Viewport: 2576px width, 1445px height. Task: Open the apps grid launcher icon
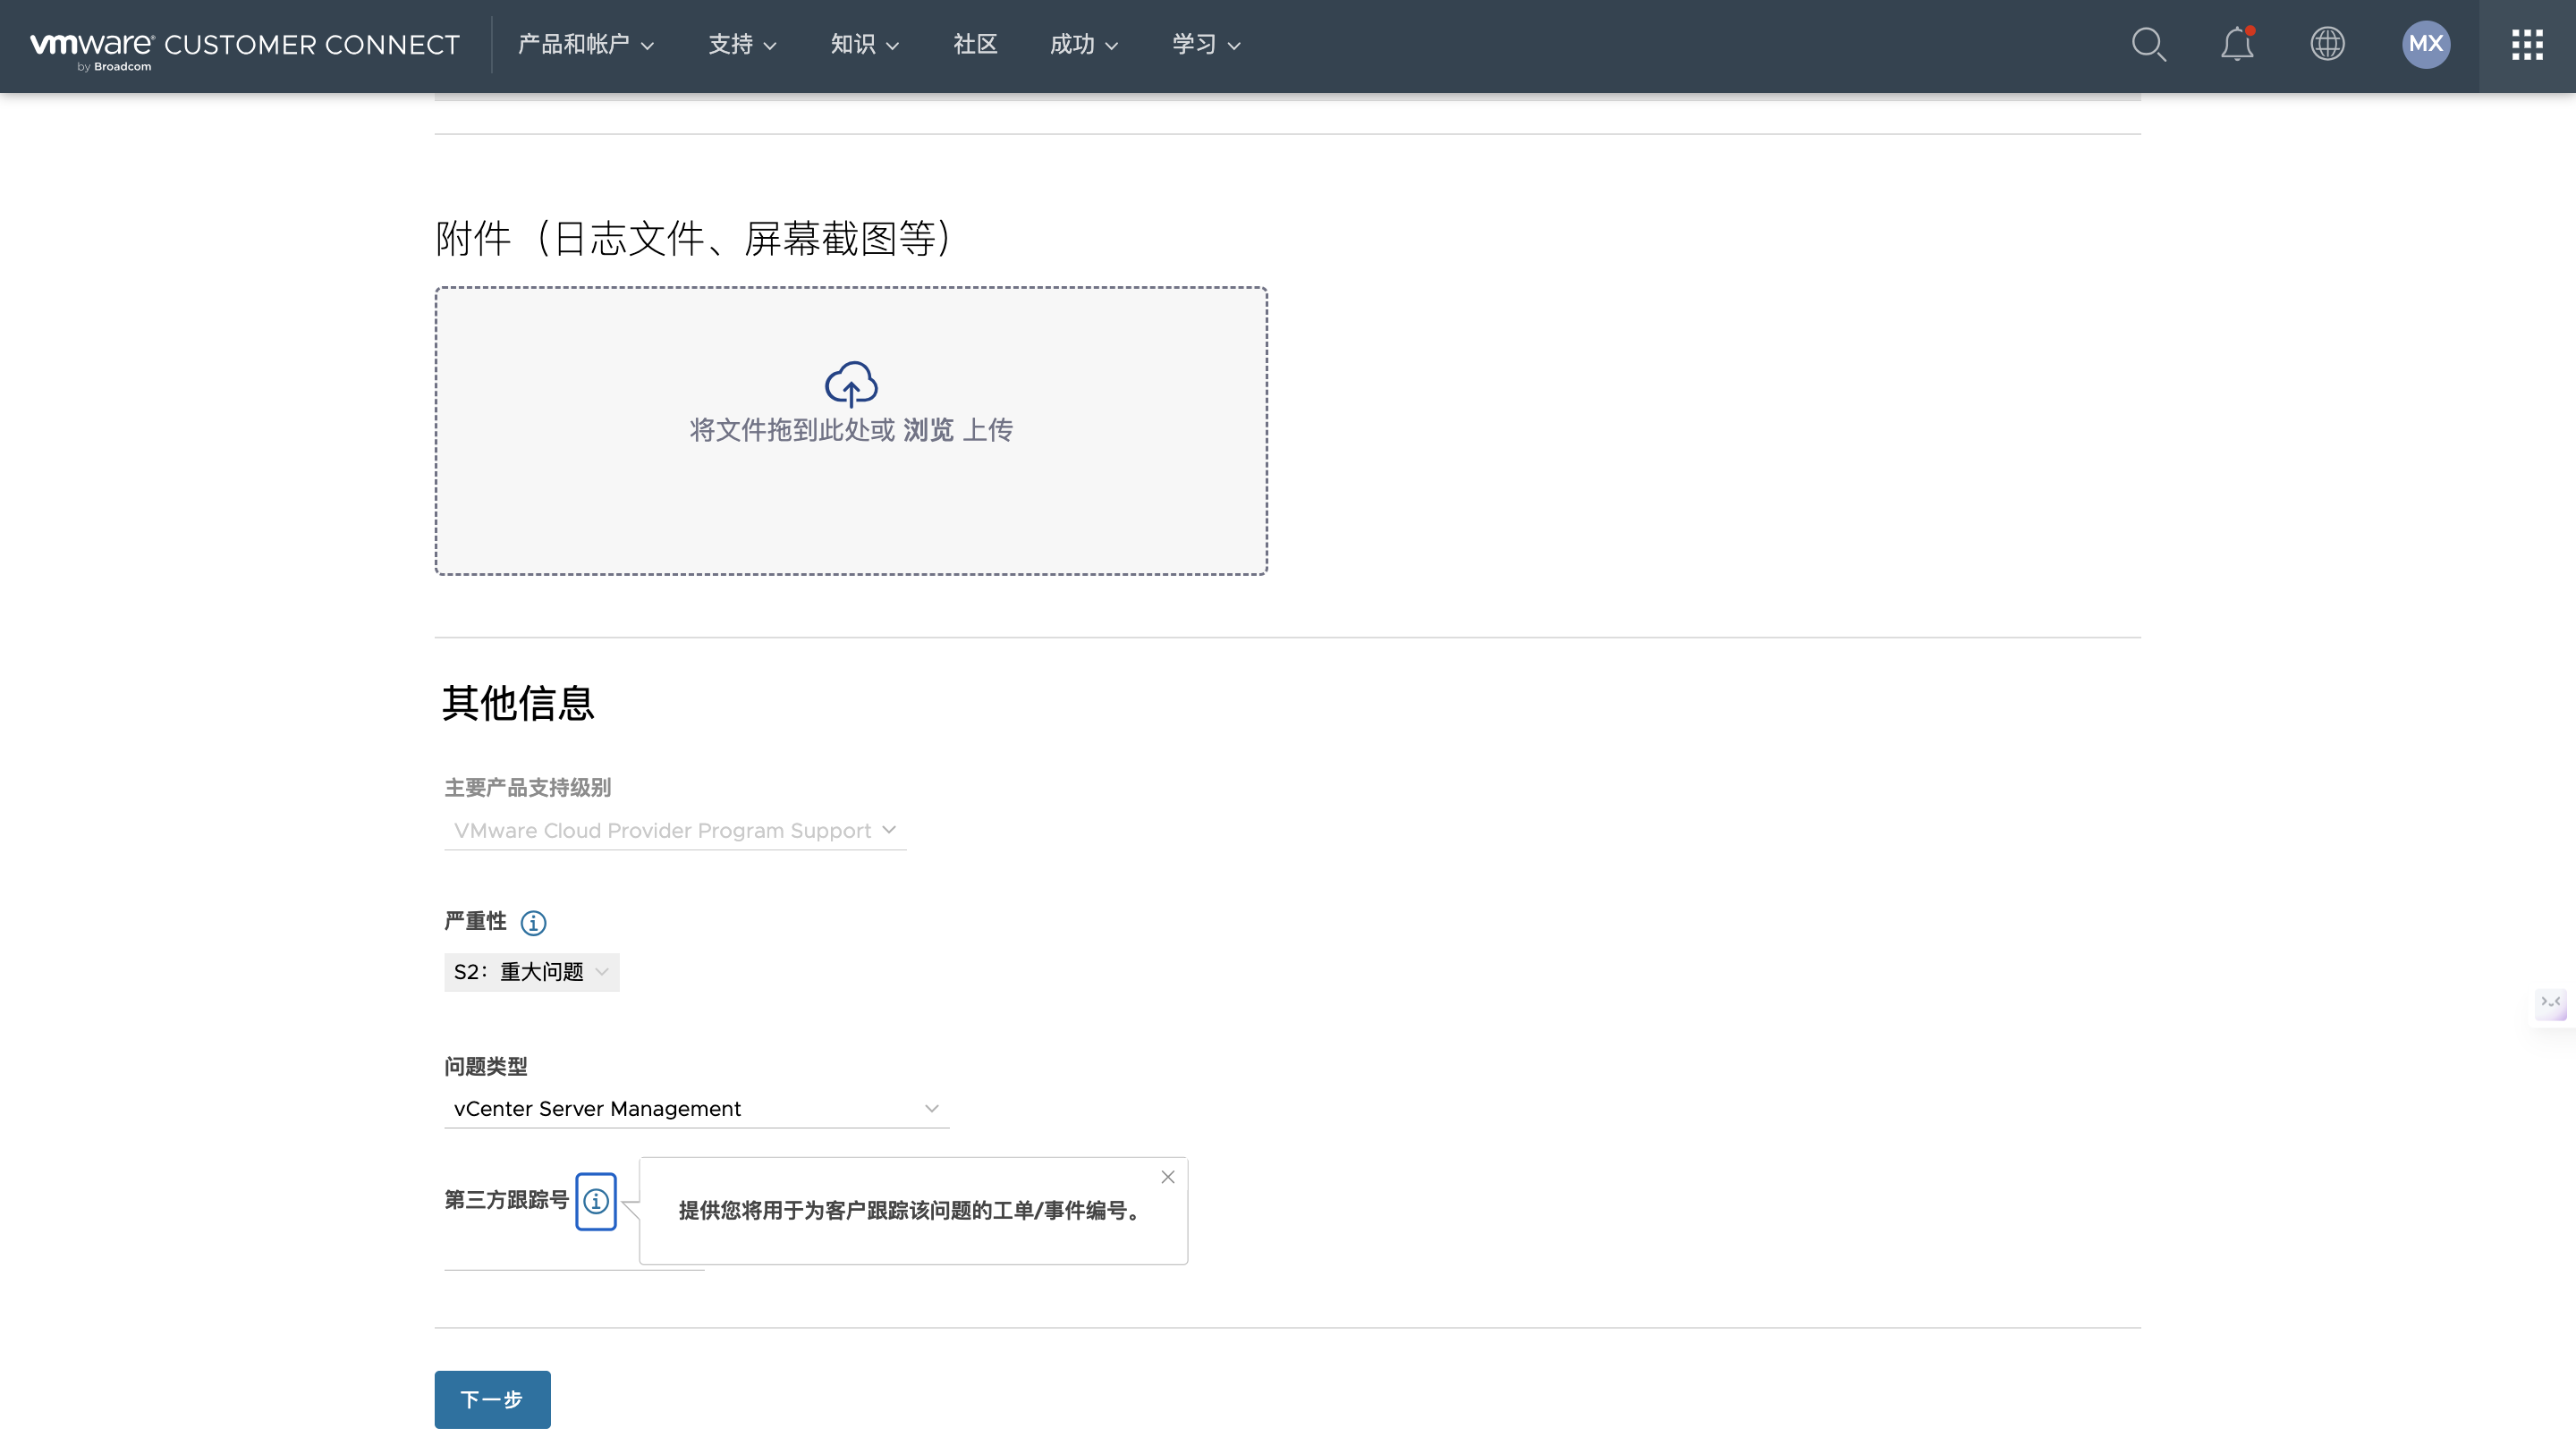tap(2527, 45)
